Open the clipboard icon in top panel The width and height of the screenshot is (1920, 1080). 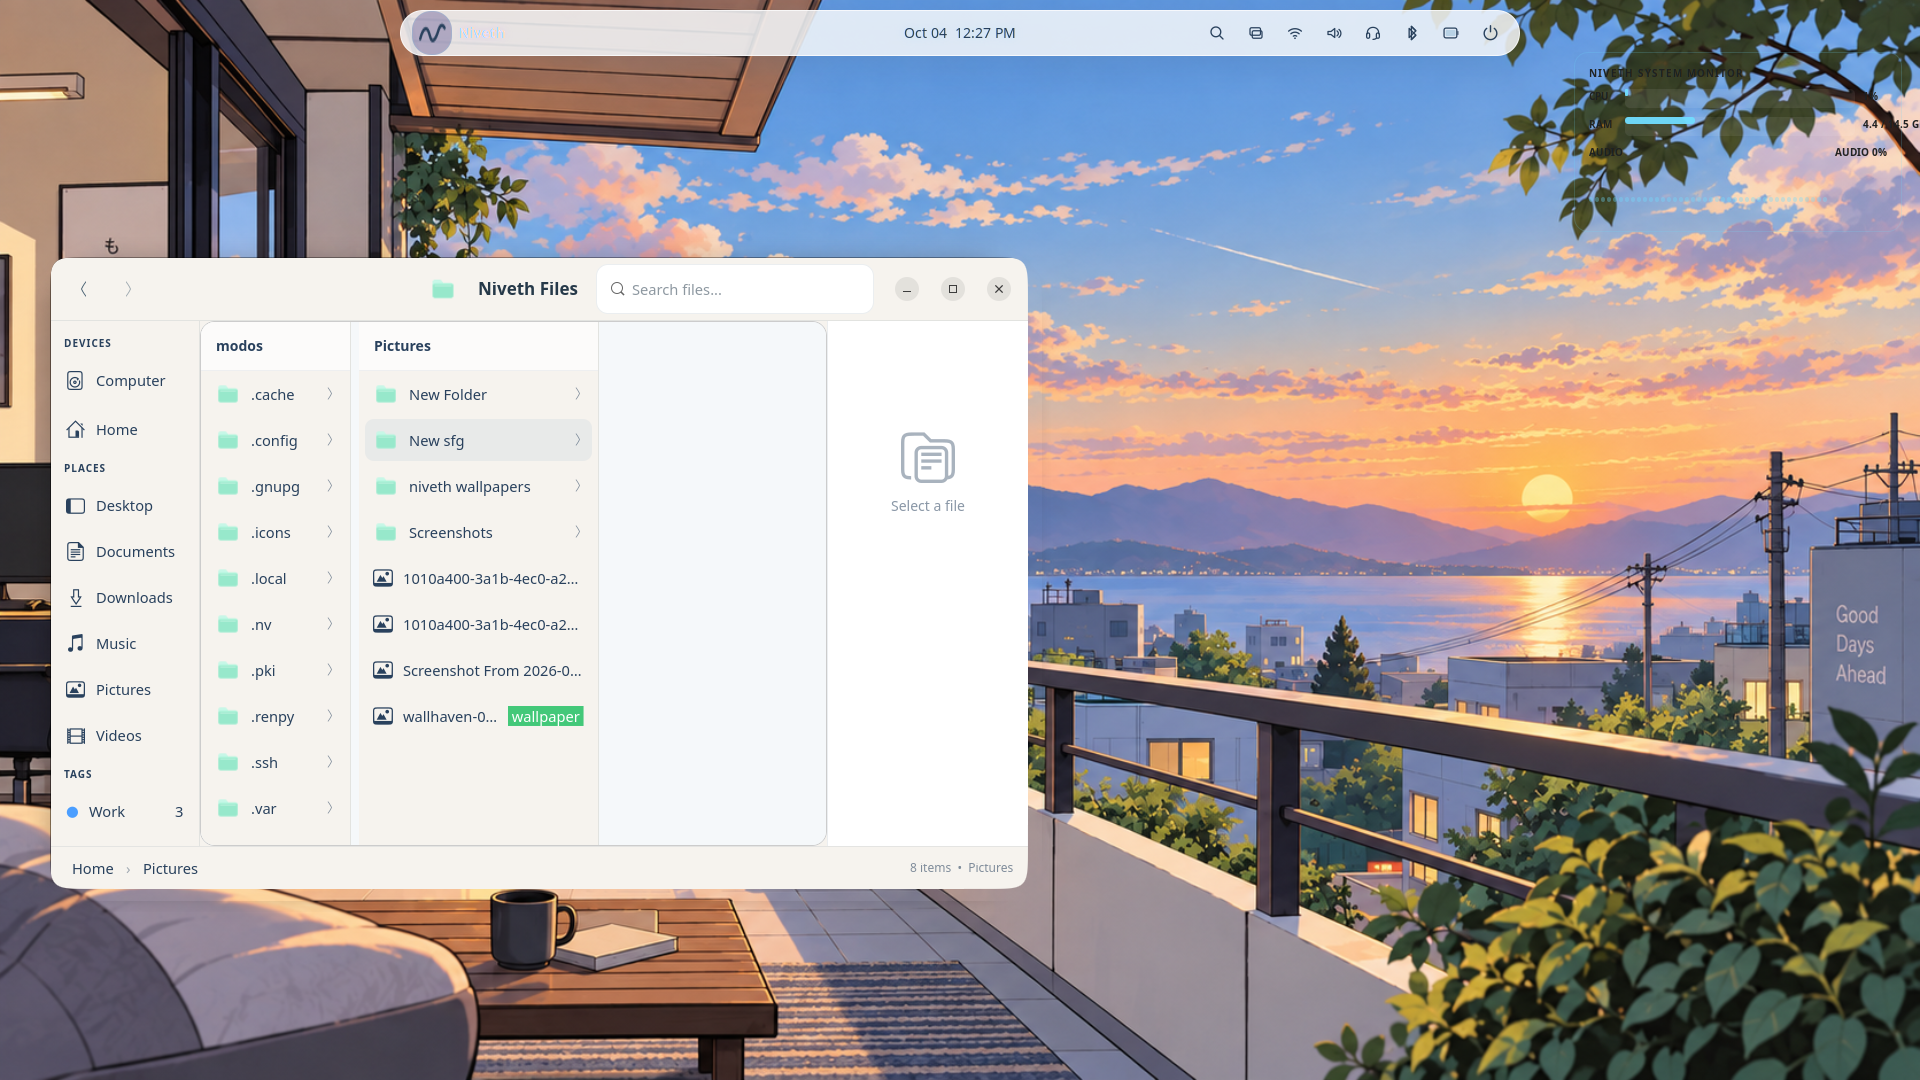point(1256,33)
